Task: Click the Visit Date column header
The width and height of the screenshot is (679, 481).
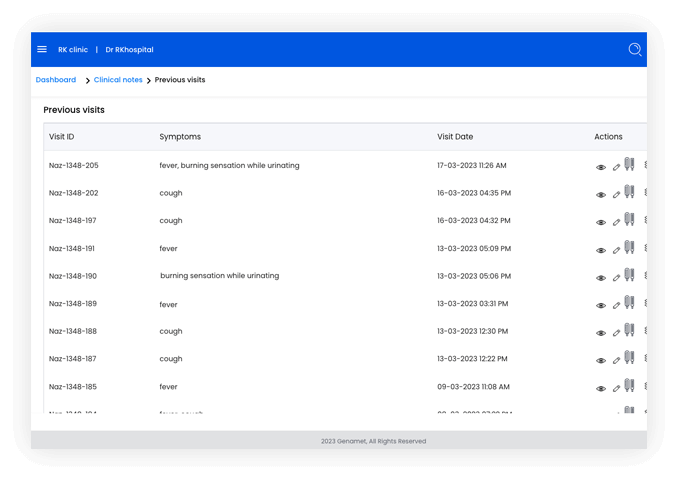Action: coord(455,137)
